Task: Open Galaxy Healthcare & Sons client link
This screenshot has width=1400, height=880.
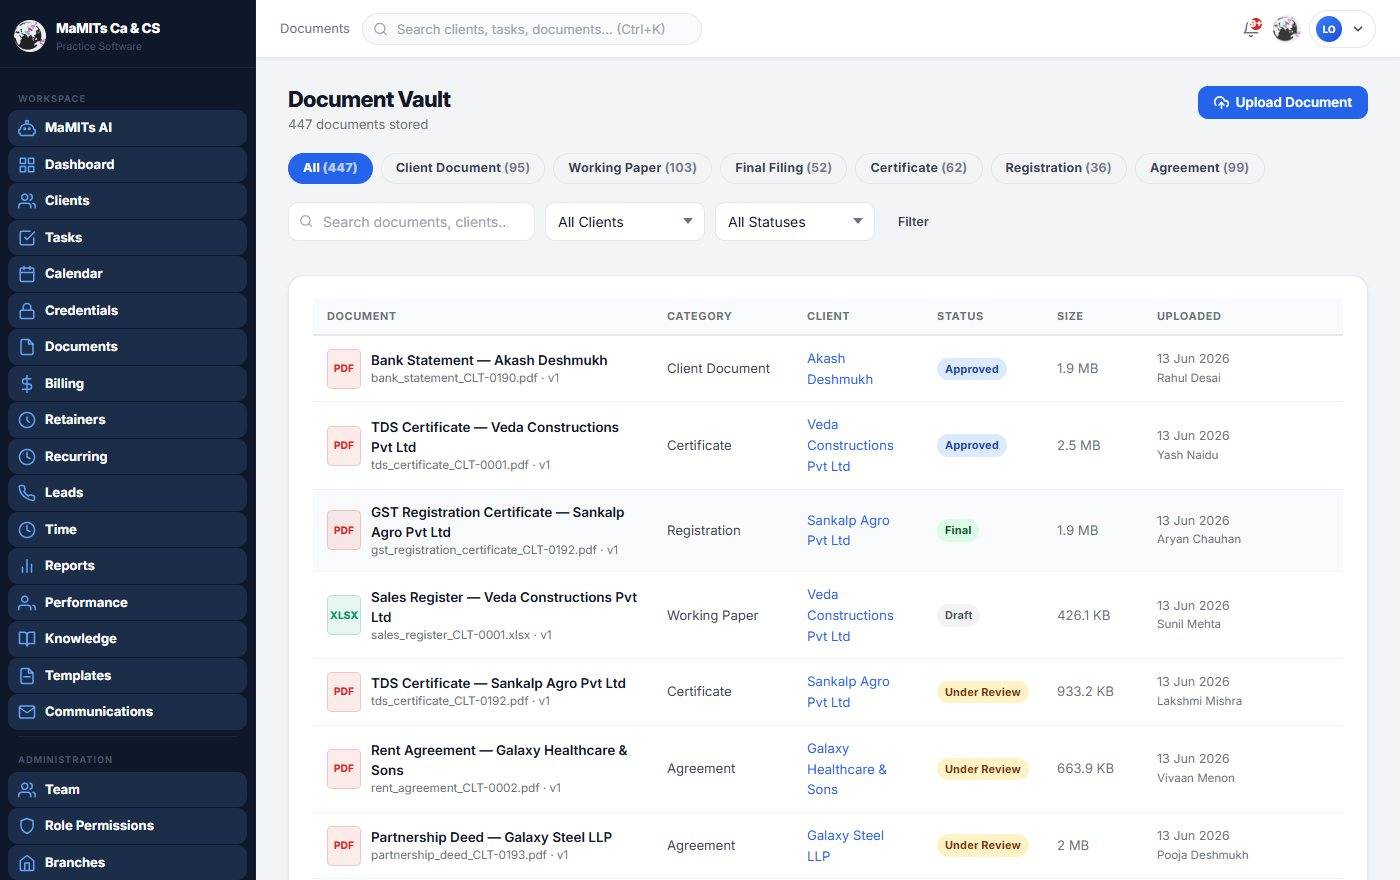Action: (x=847, y=769)
